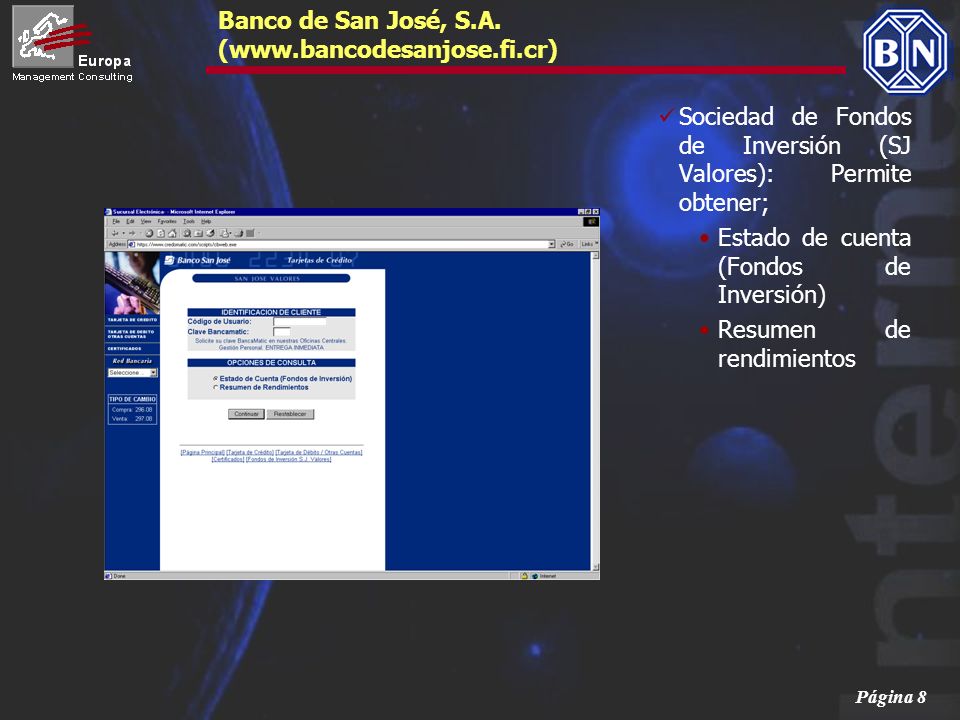
Task: Open the History toolbar icon
Action: [210, 233]
